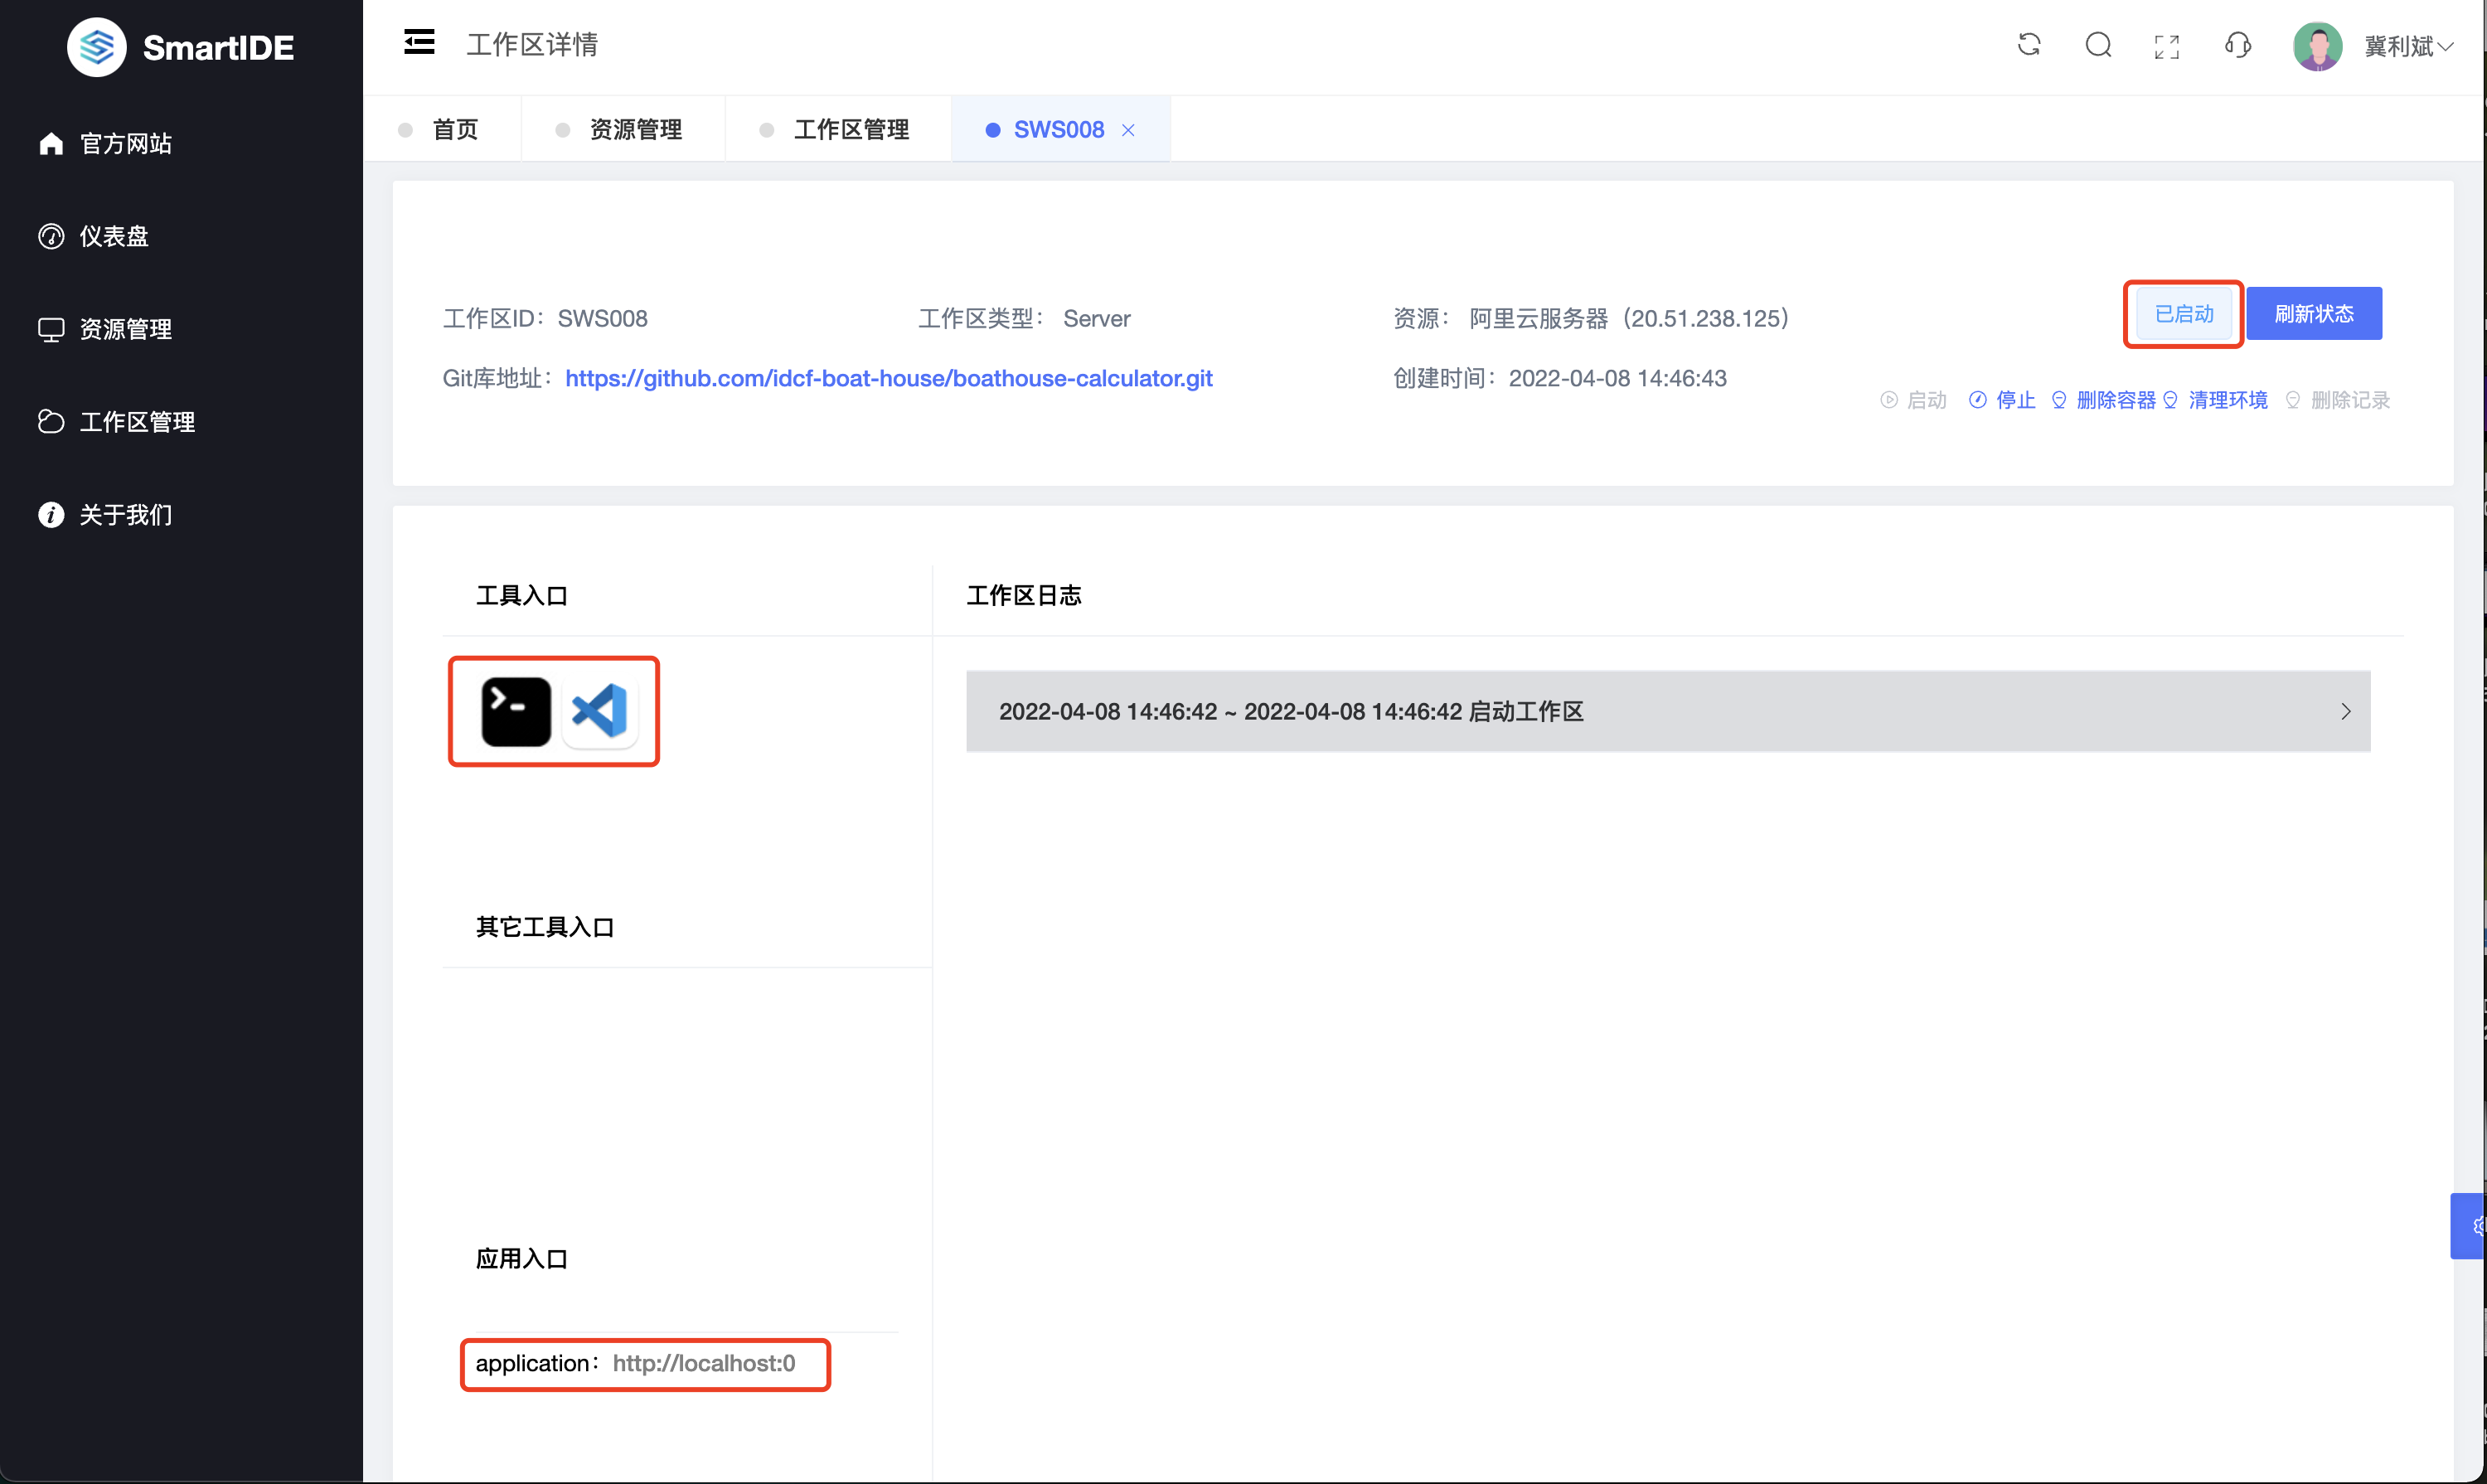Click the 已启动 status badge
The width and height of the screenshot is (2487, 1484).
coord(2182,314)
